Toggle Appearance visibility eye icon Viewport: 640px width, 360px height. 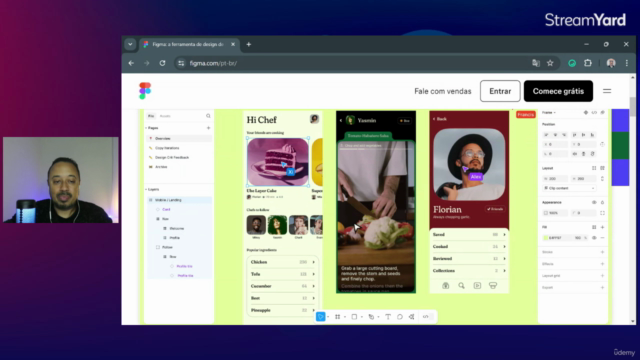click(594, 202)
